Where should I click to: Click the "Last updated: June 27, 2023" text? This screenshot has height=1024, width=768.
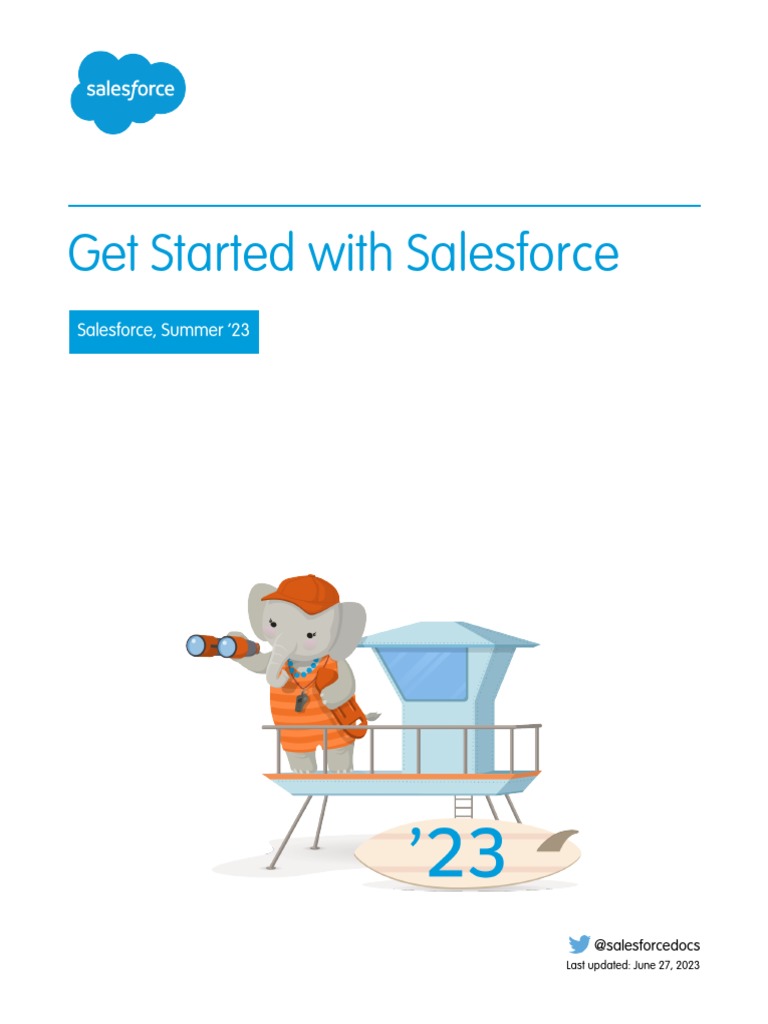pyautogui.click(x=633, y=966)
